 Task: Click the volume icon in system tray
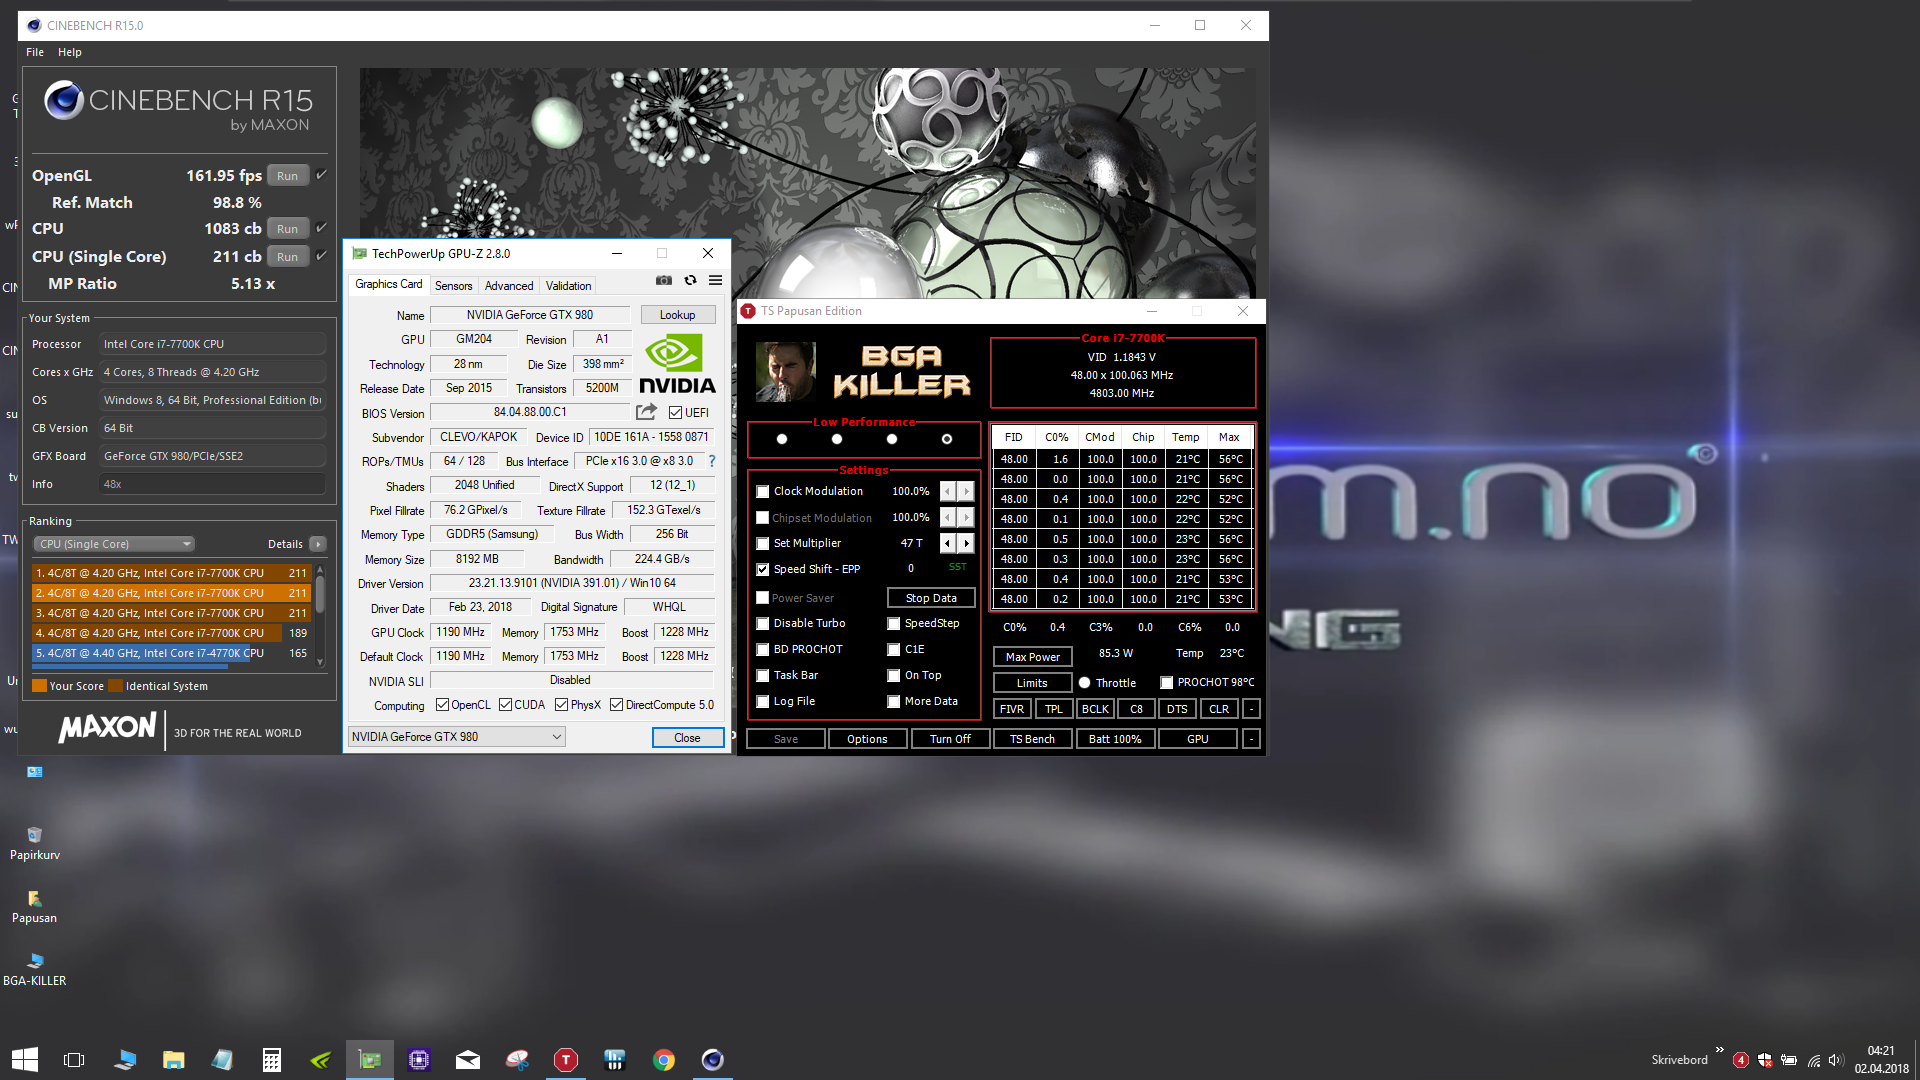coord(1835,1060)
